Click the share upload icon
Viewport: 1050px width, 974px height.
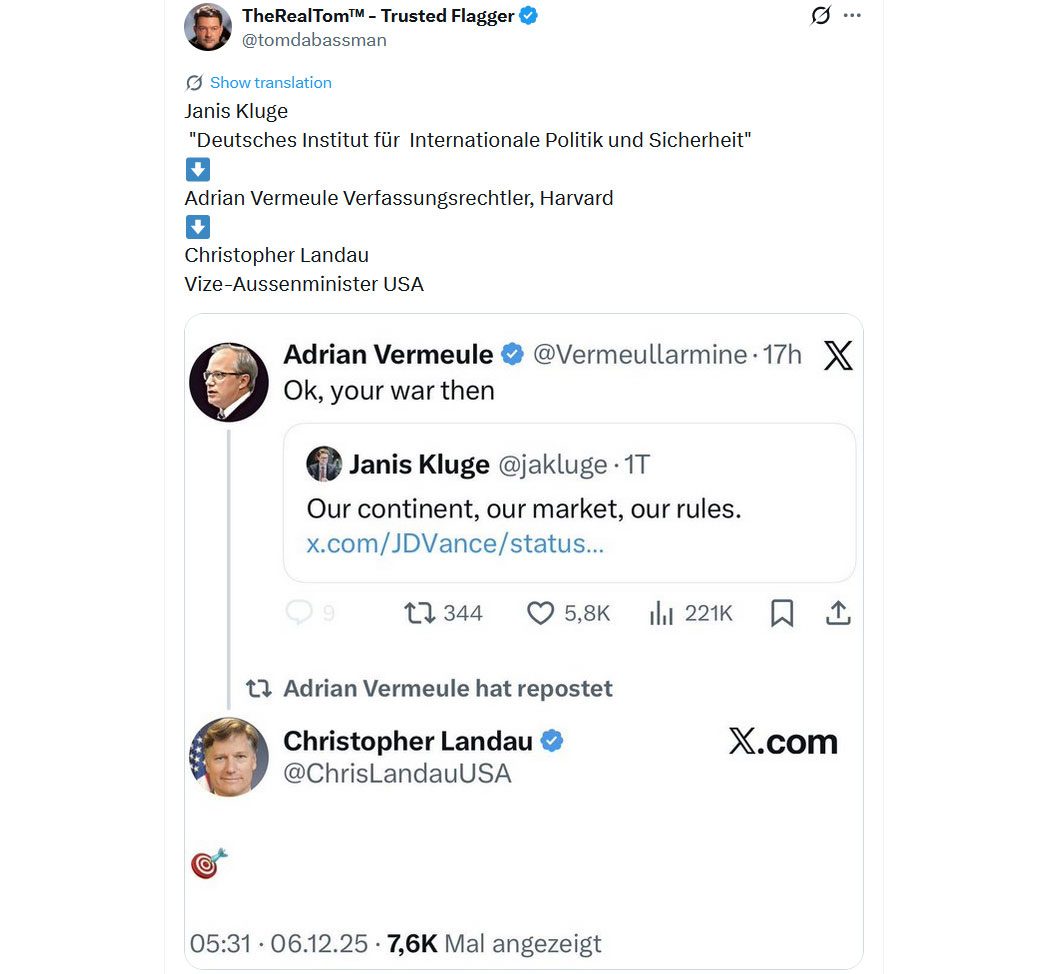click(x=838, y=612)
